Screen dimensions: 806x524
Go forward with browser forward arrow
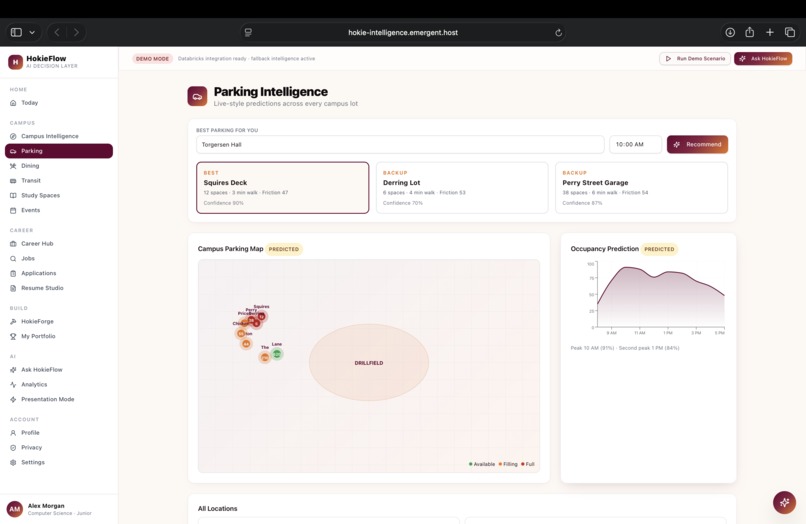pyautogui.click(x=76, y=32)
